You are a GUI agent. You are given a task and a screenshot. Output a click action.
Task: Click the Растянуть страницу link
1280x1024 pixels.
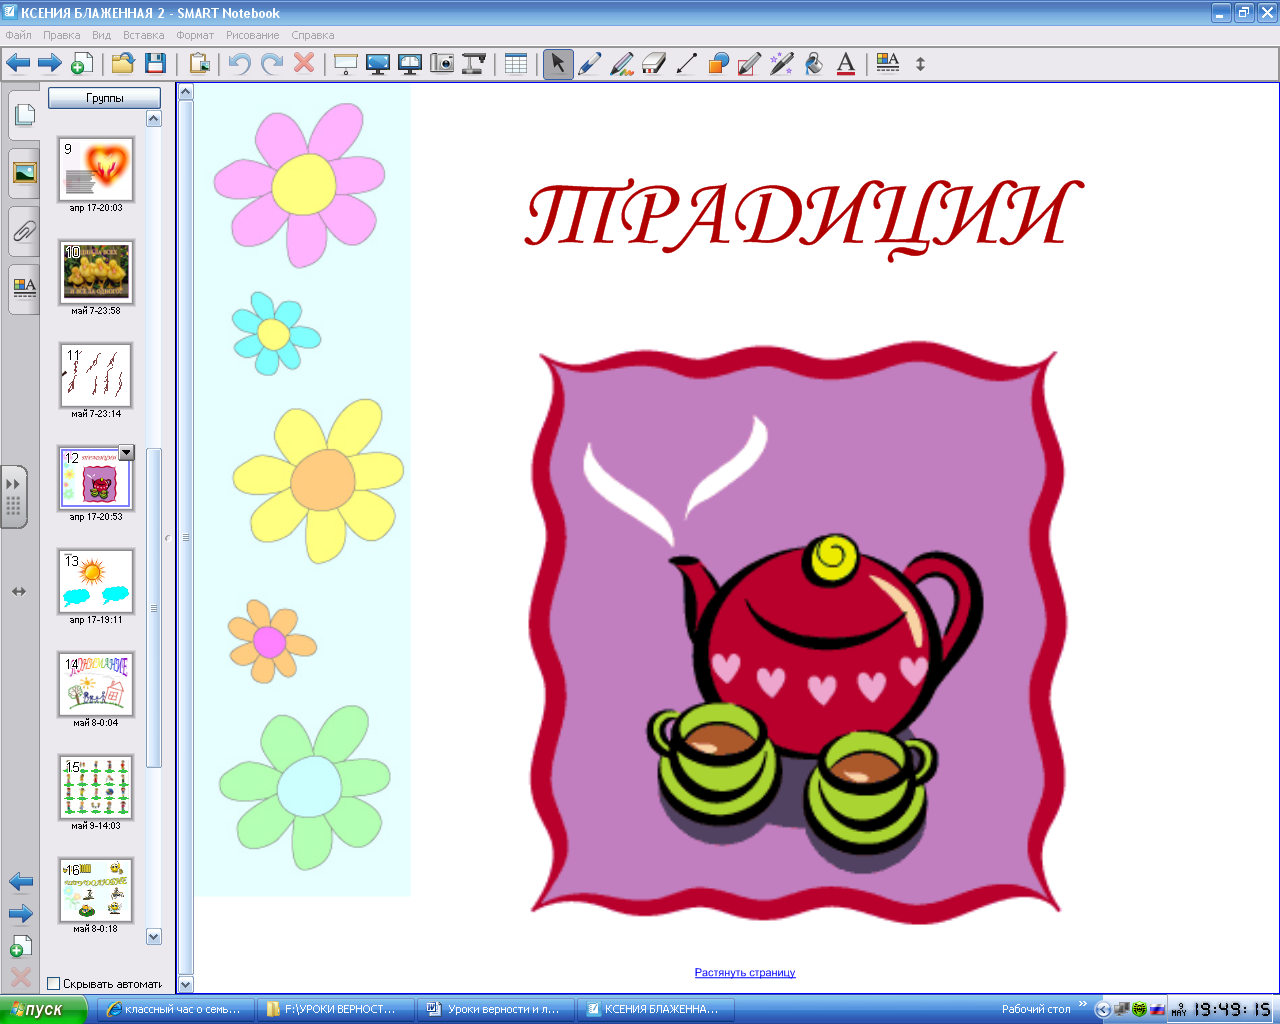745,972
